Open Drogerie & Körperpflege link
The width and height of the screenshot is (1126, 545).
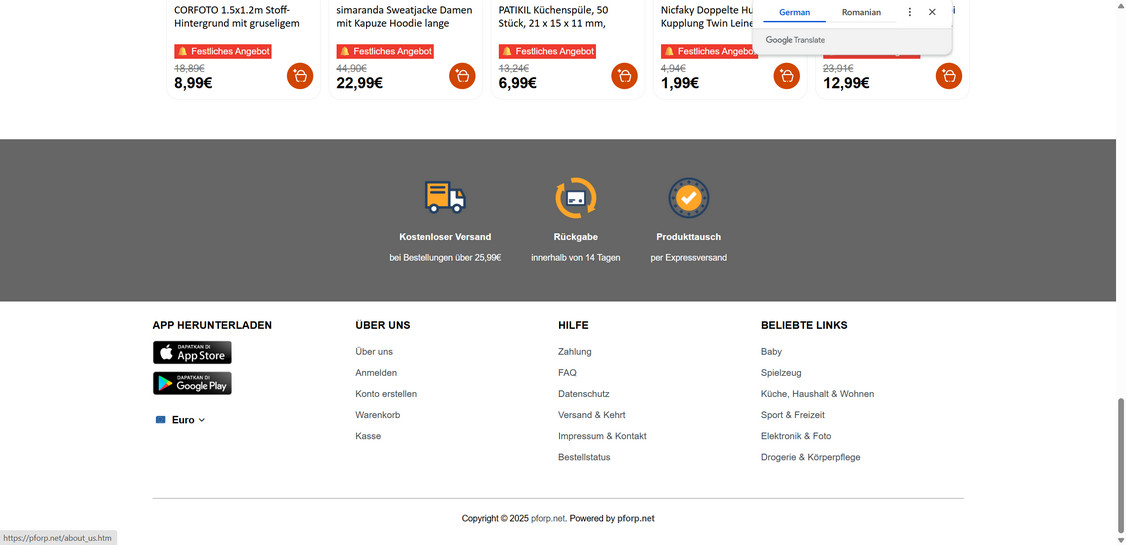click(x=811, y=457)
